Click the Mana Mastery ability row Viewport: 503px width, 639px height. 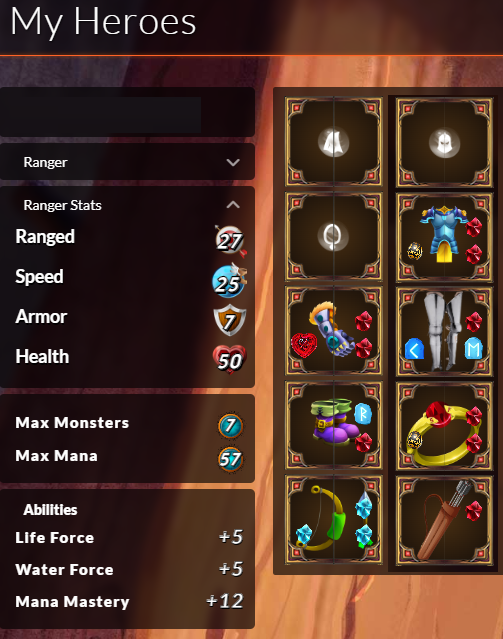coord(129,602)
